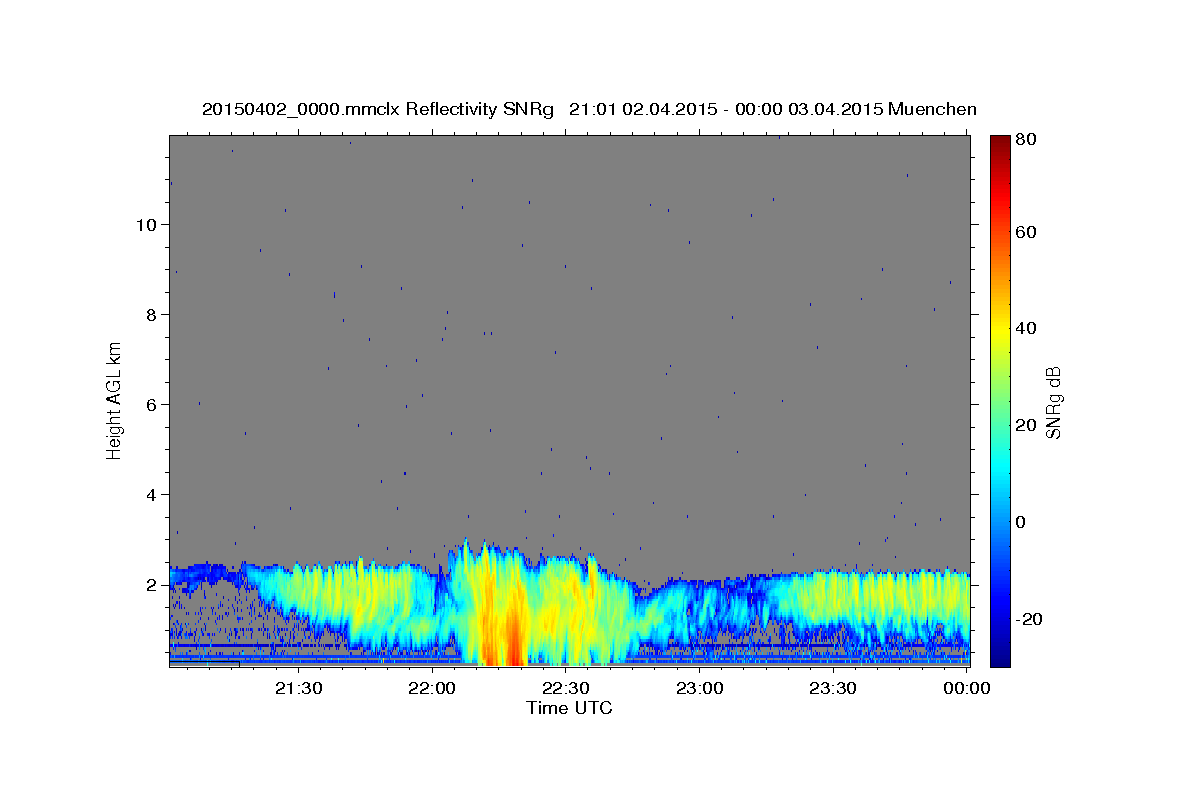This screenshot has height=800, width=1200.
Task: Click colorbar value 20 (positive)
Action: tap(1027, 425)
